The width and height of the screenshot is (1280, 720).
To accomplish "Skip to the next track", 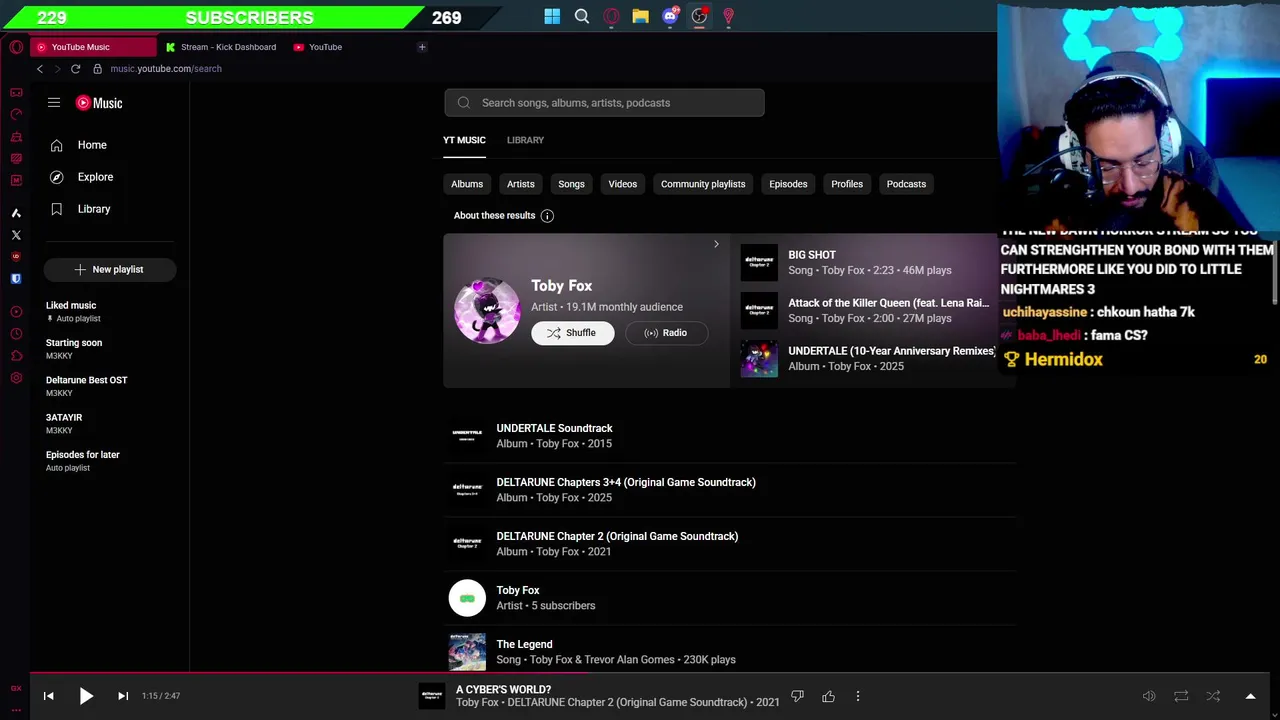I will (123, 696).
